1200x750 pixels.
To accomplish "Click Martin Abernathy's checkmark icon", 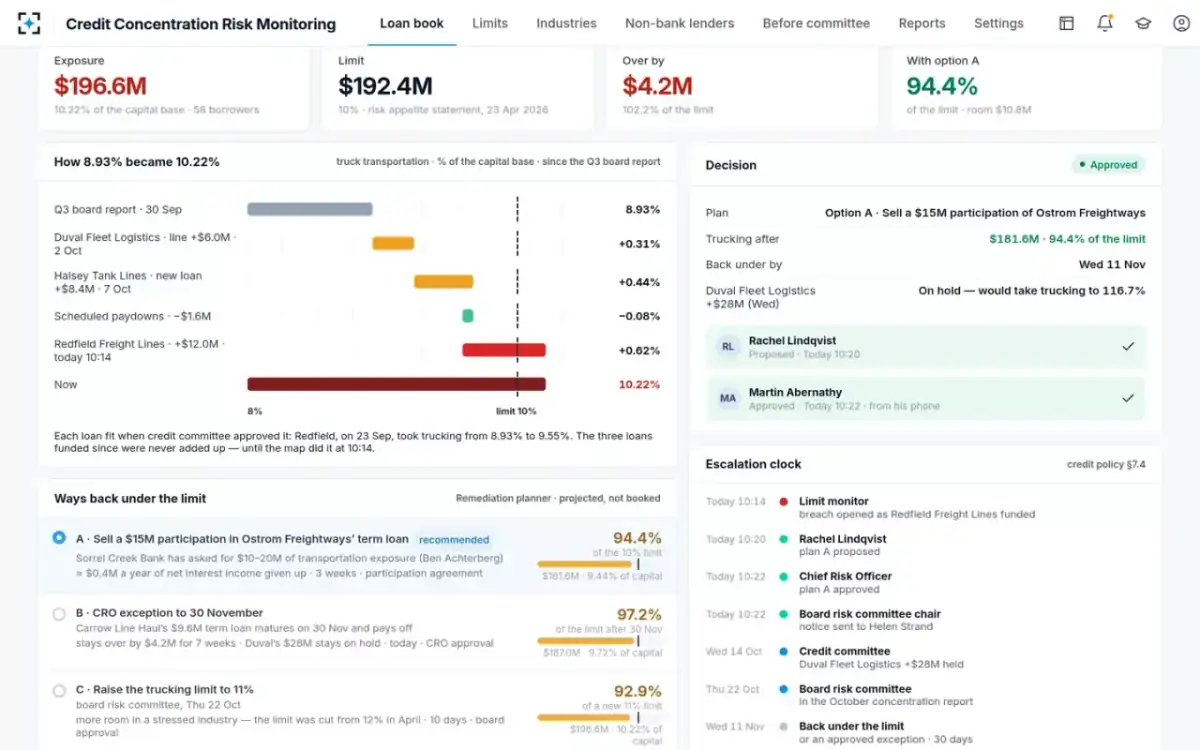I will (x=1128, y=398).
